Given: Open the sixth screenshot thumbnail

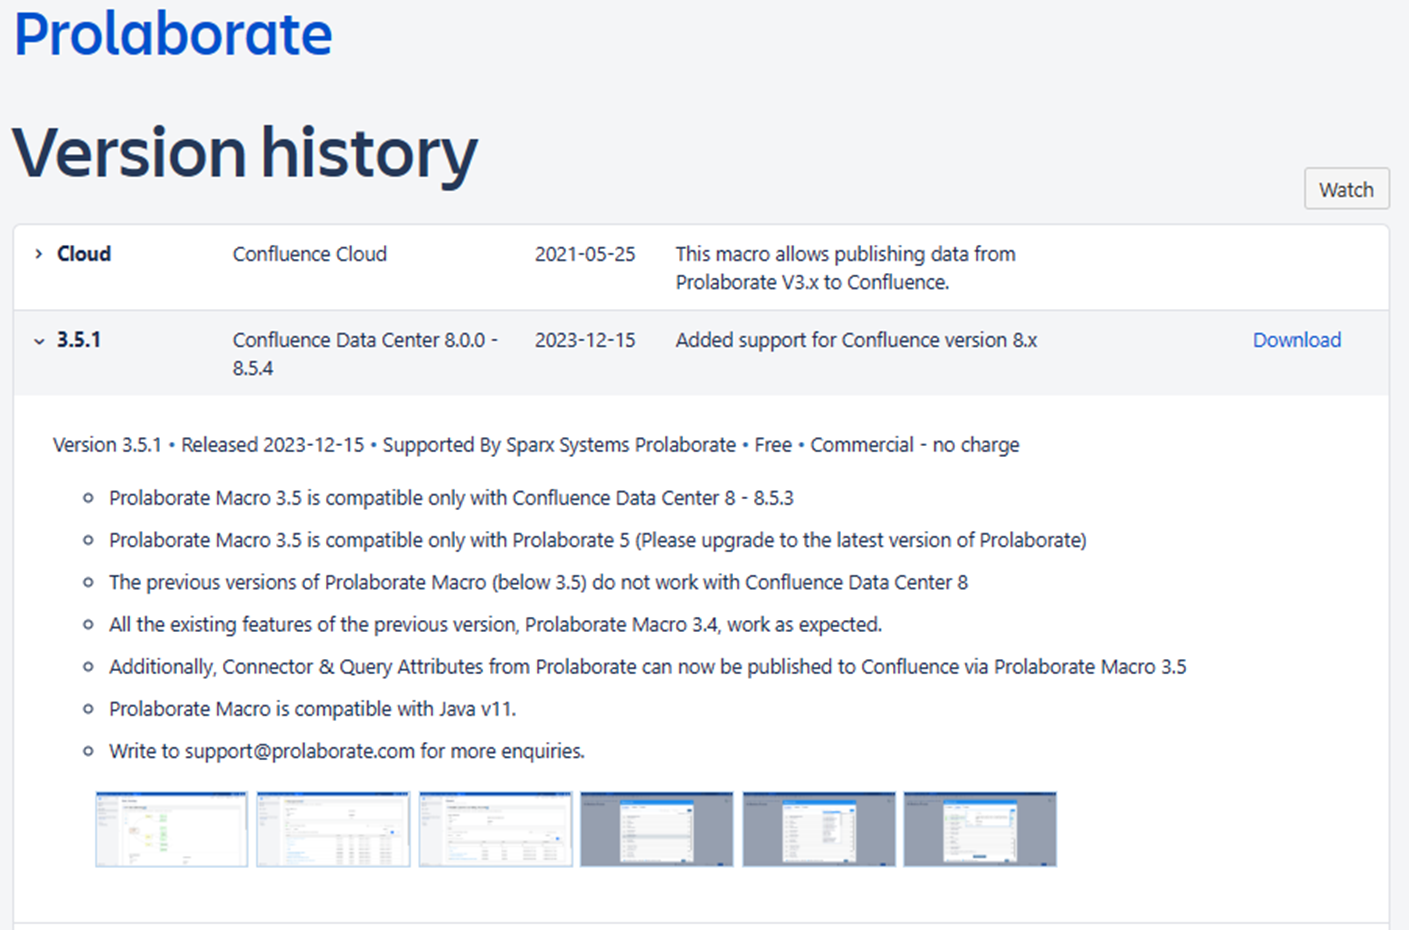Looking at the screenshot, I should pyautogui.click(x=980, y=829).
